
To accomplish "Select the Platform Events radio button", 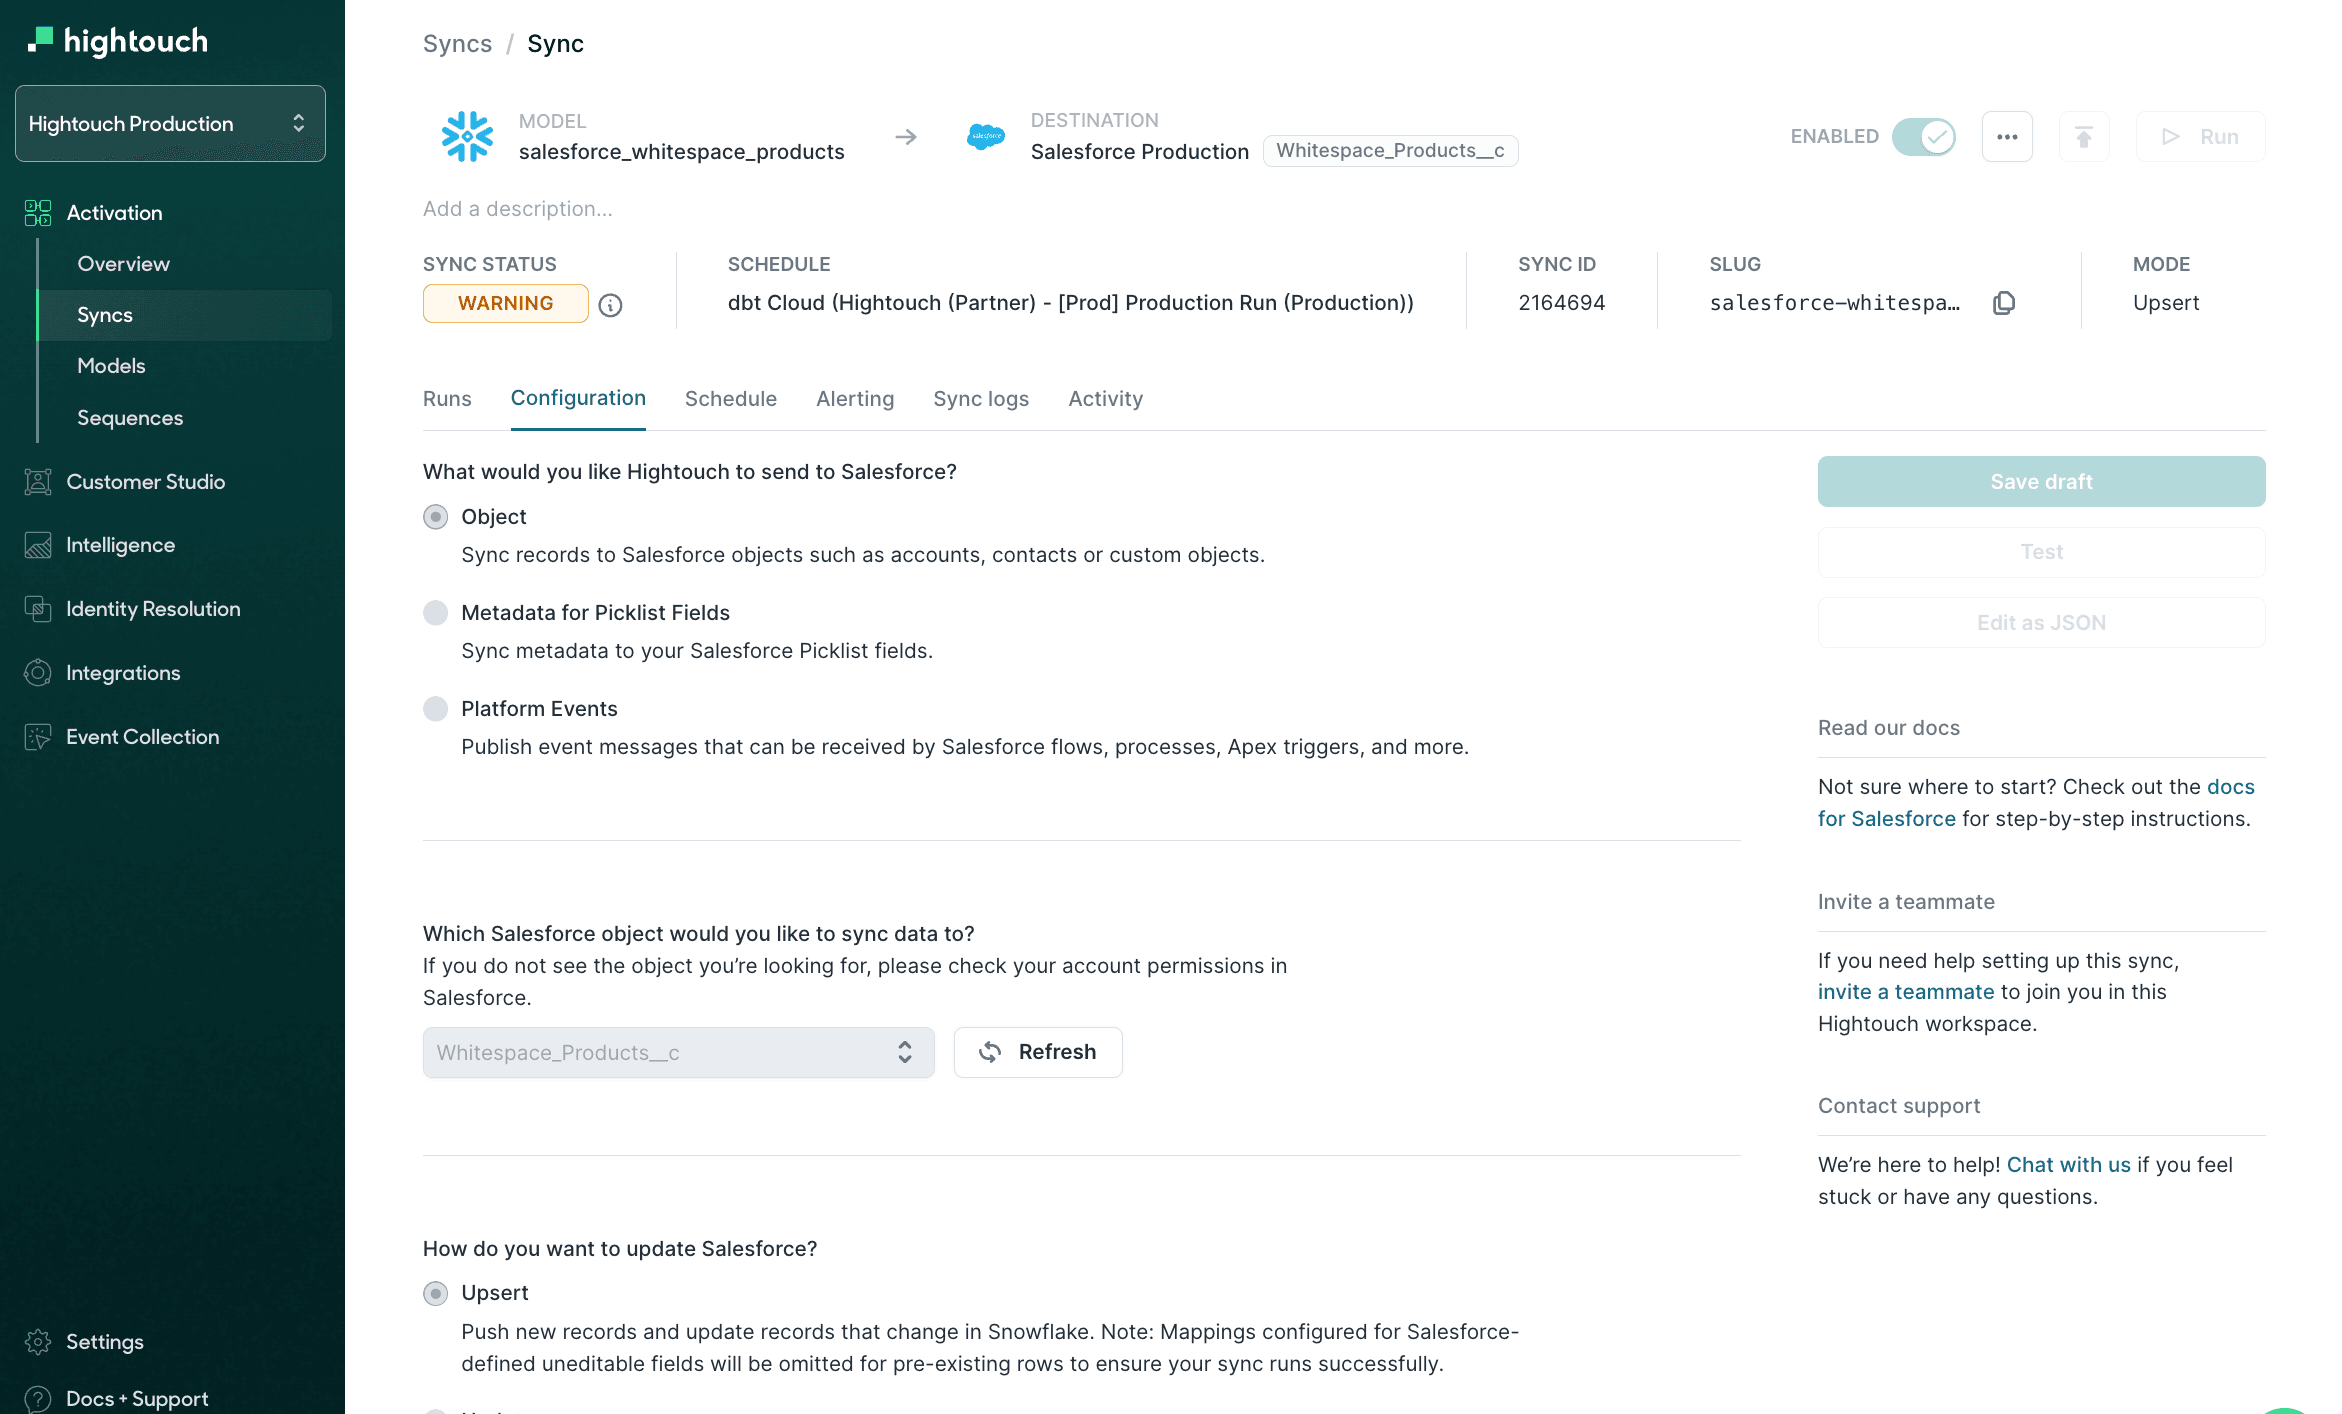I will pos(435,708).
